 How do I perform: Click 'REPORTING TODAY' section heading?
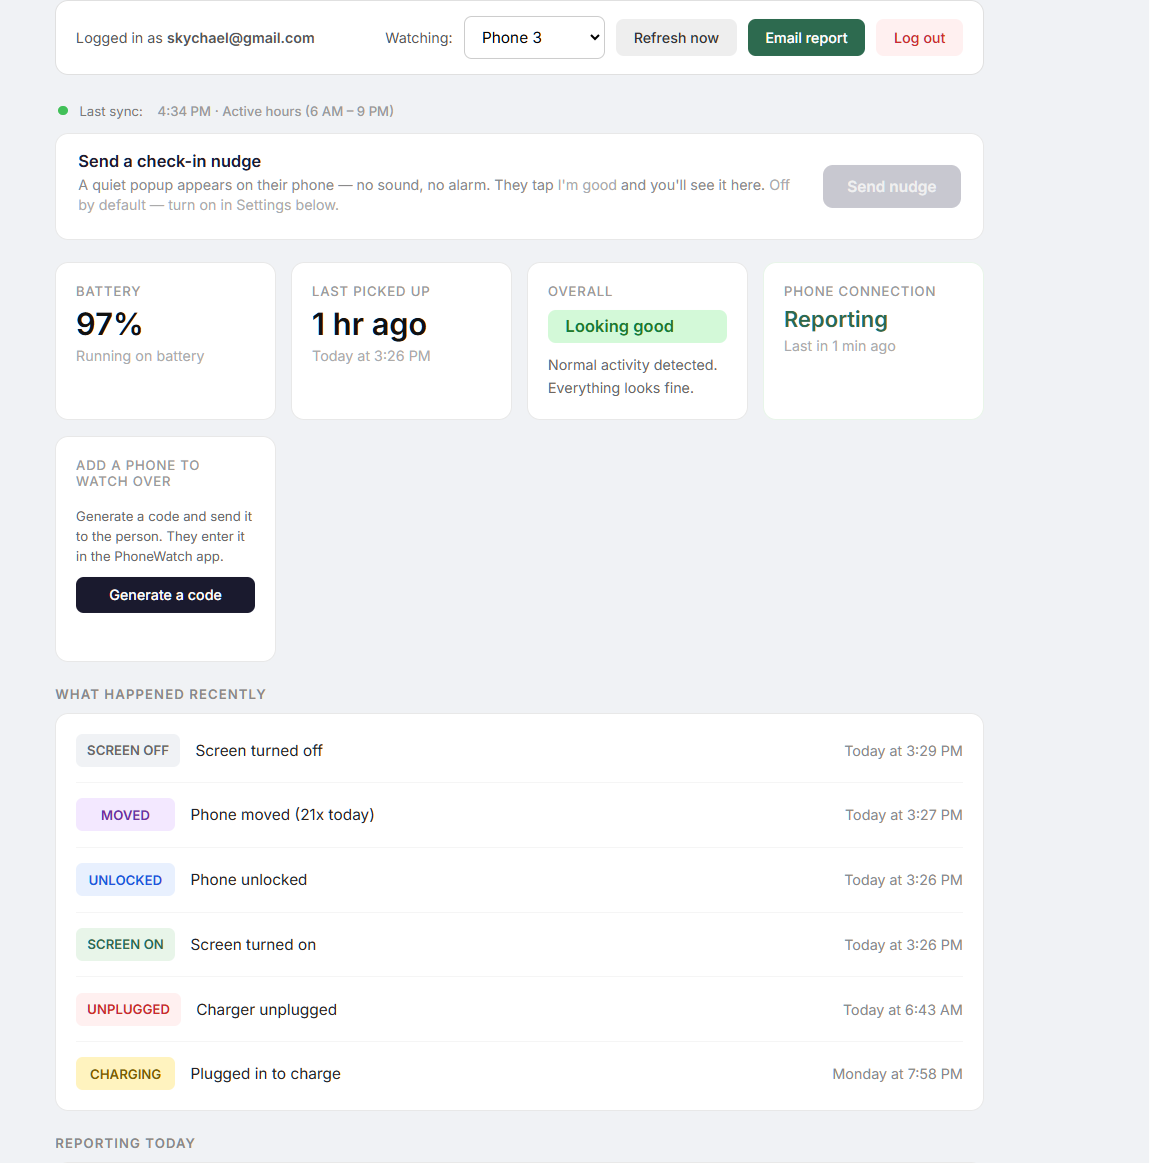pos(125,1143)
